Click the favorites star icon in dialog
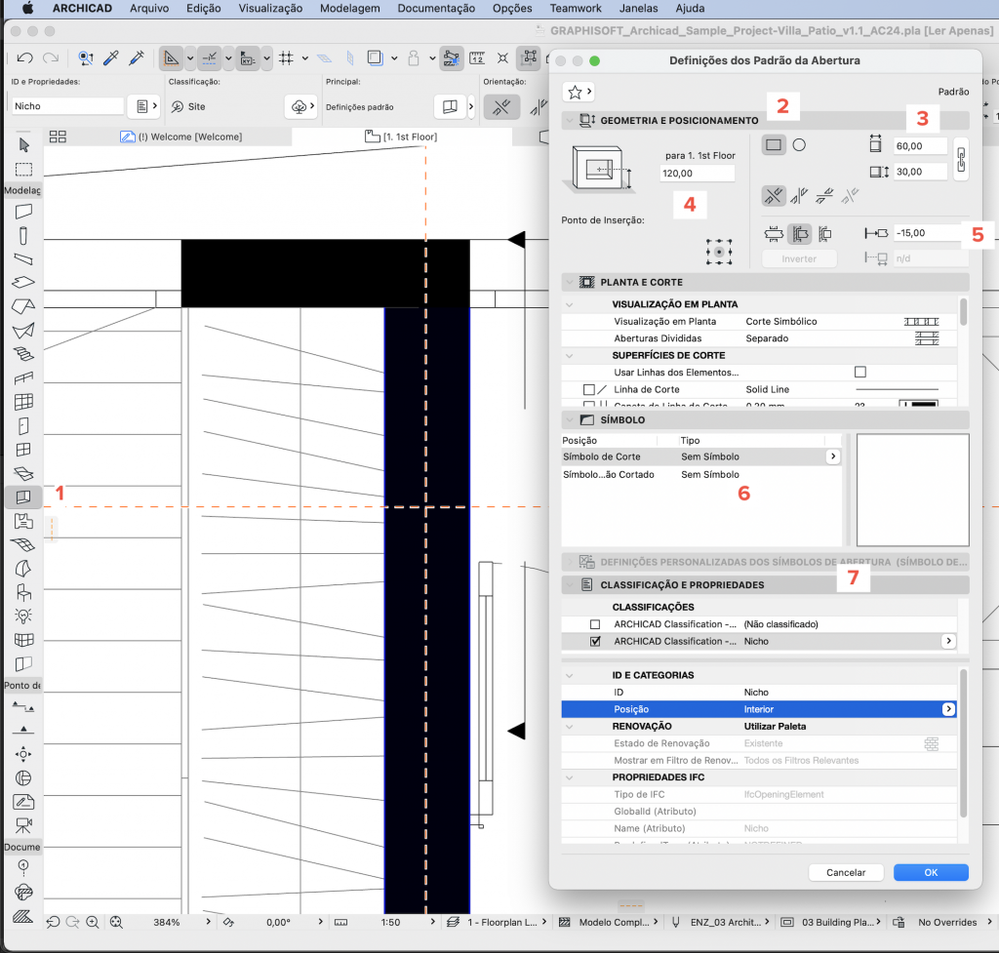Screen dimensions: 999x953 pyautogui.click(x=575, y=92)
